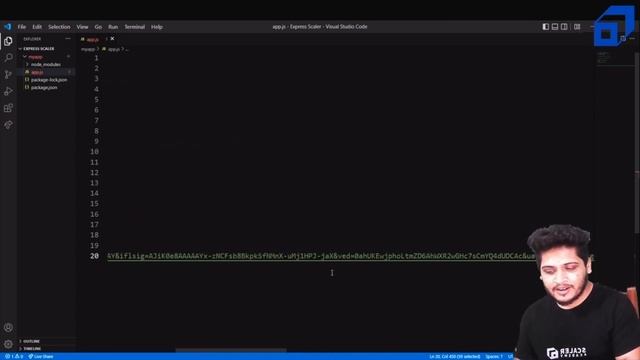640x360 pixels.
Task: Click the editor horizontal scrollbar thumb
Action: (x=231, y=350)
